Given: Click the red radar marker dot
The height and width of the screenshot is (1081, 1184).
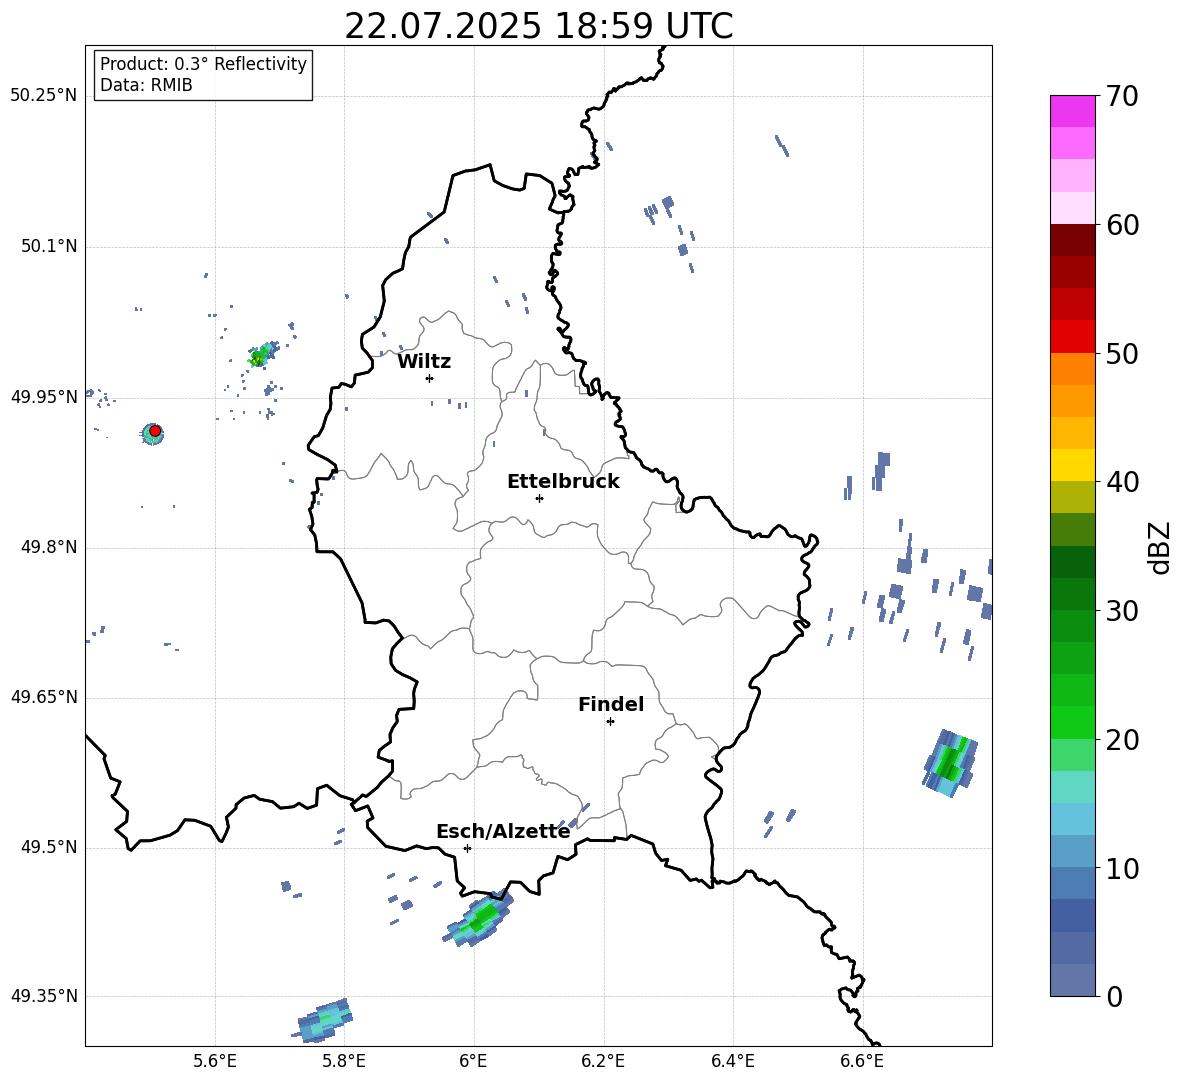Looking at the screenshot, I should point(155,431).
